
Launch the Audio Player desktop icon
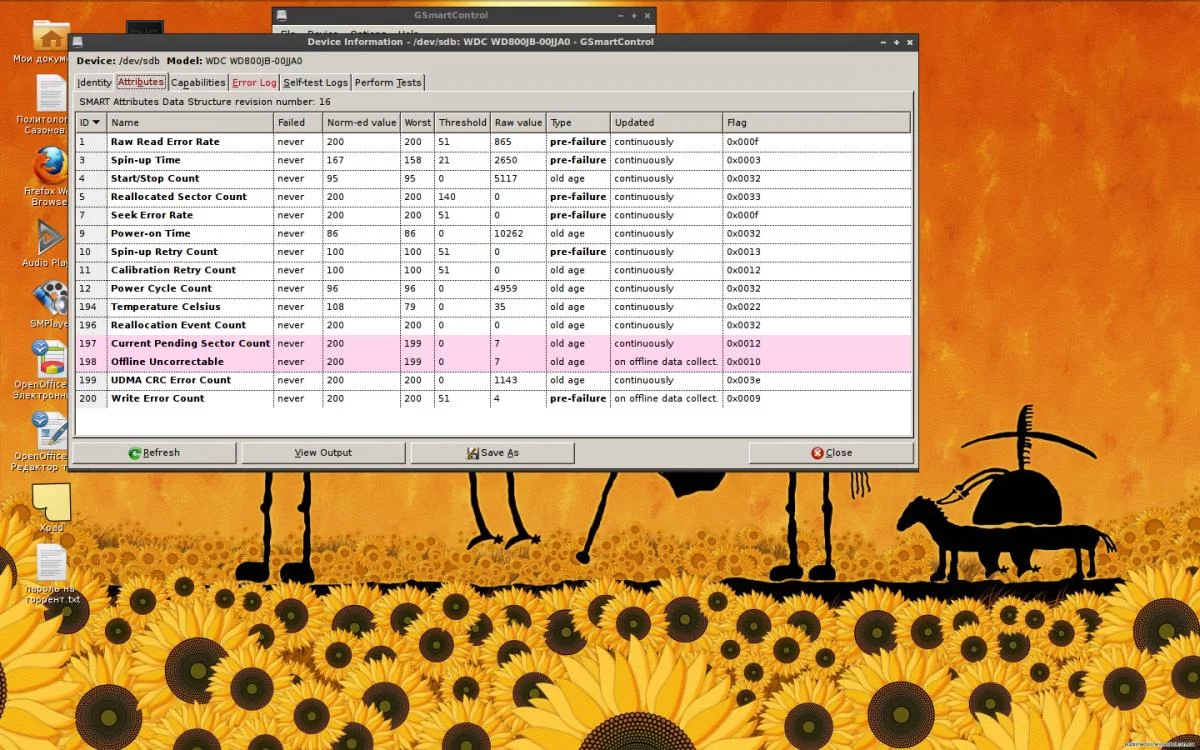pos(50,237)
